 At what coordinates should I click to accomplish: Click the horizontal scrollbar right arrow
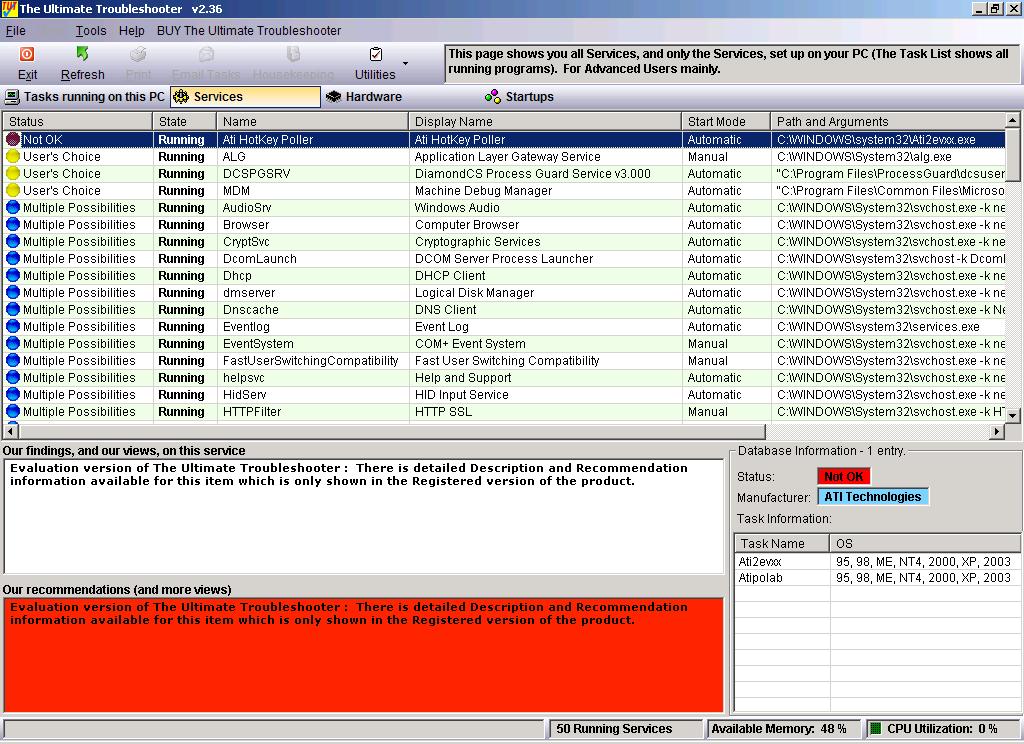tap(997, 431)
